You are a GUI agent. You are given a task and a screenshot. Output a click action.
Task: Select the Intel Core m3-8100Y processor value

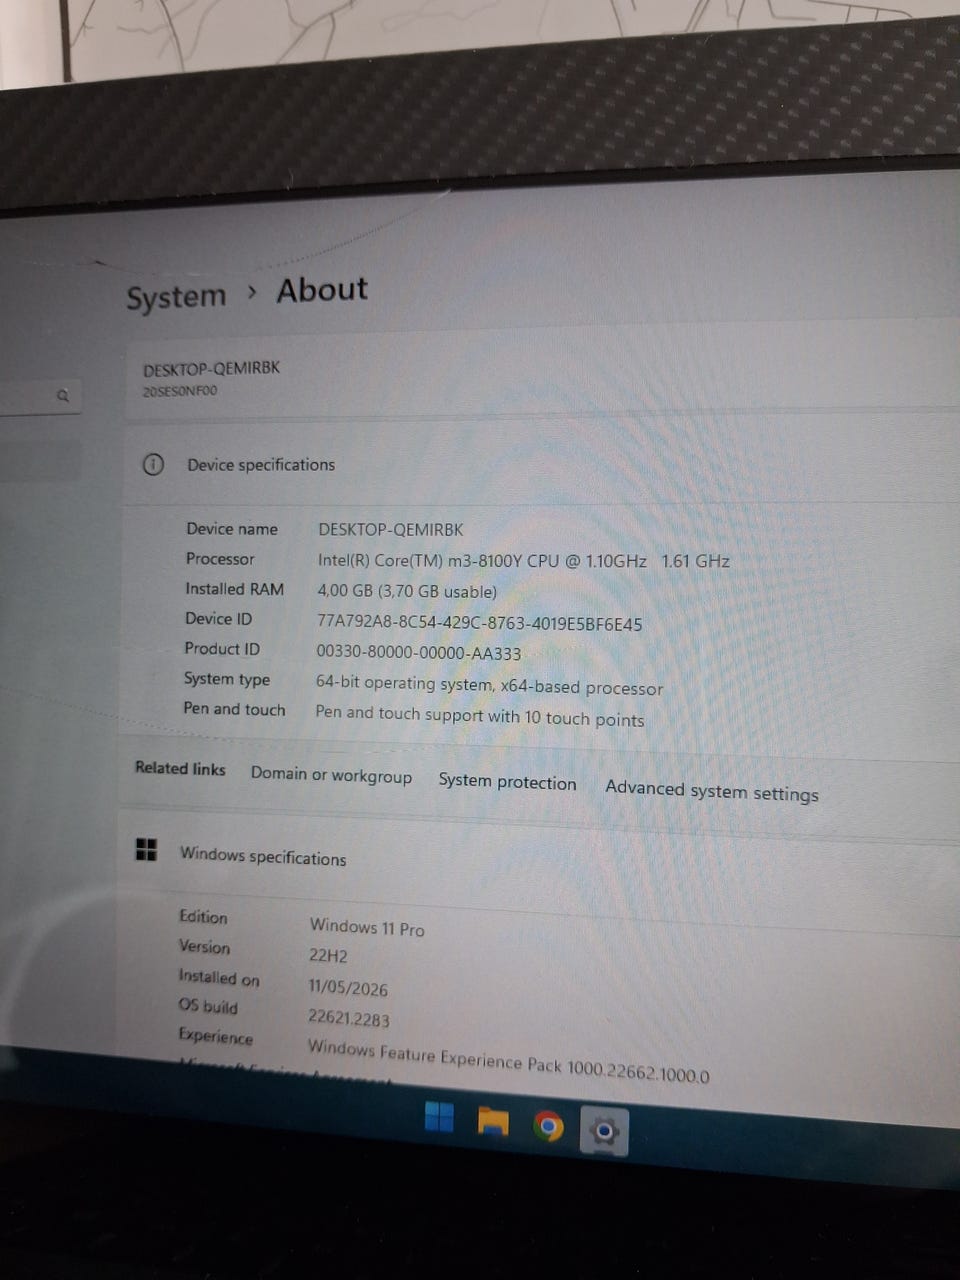(524, 561)
